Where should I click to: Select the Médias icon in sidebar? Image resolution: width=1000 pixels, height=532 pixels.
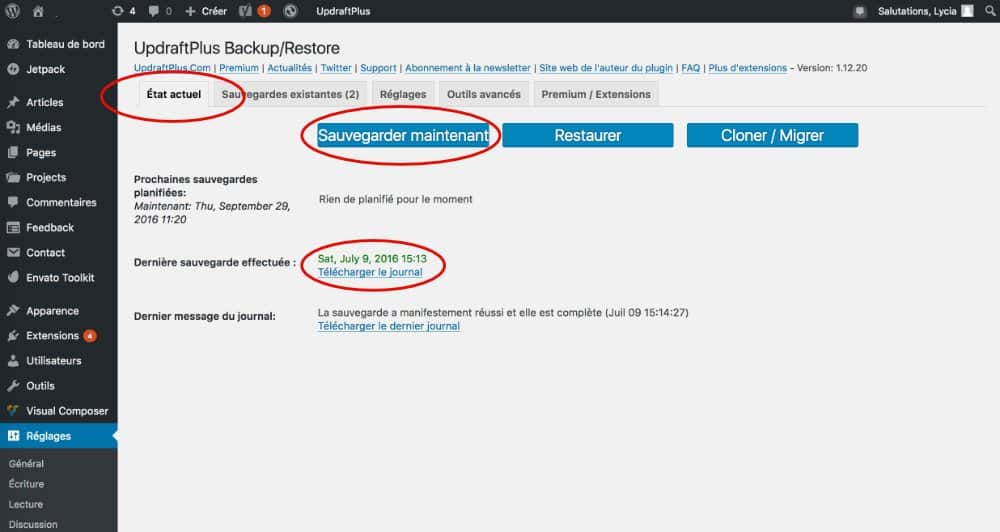pos(13,128)
